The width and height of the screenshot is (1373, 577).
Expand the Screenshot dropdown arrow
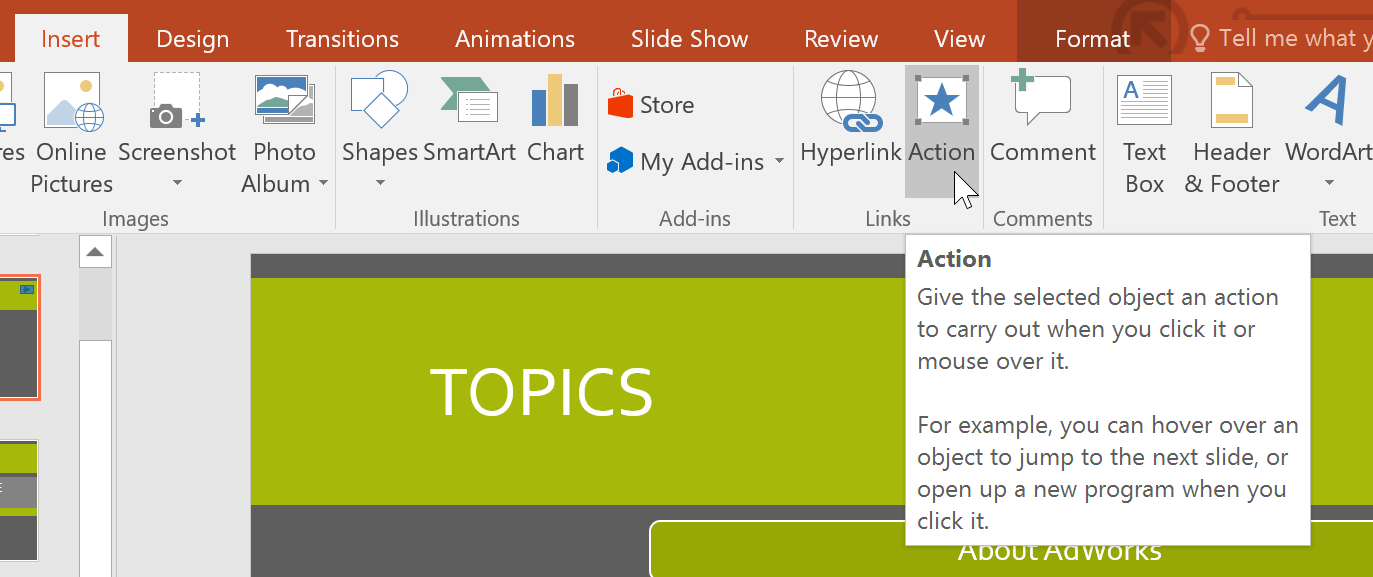(177, 183)
